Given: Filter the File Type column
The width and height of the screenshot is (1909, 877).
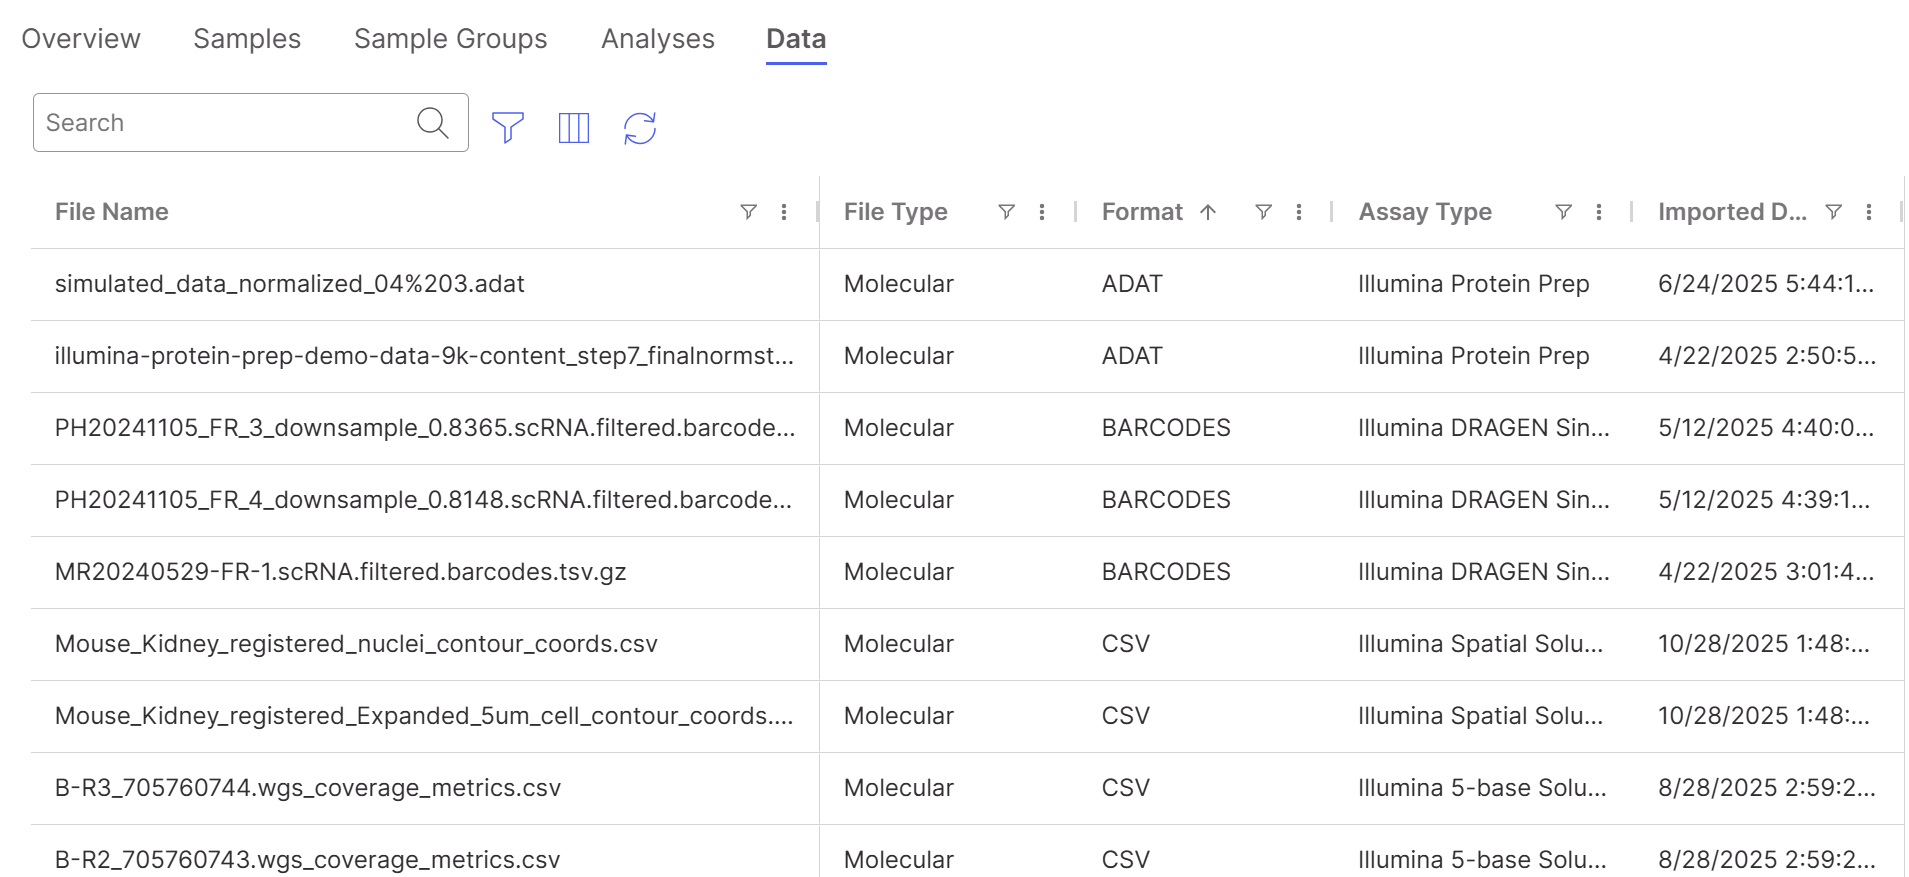Looking at the screenshot, I should 1006,212.
